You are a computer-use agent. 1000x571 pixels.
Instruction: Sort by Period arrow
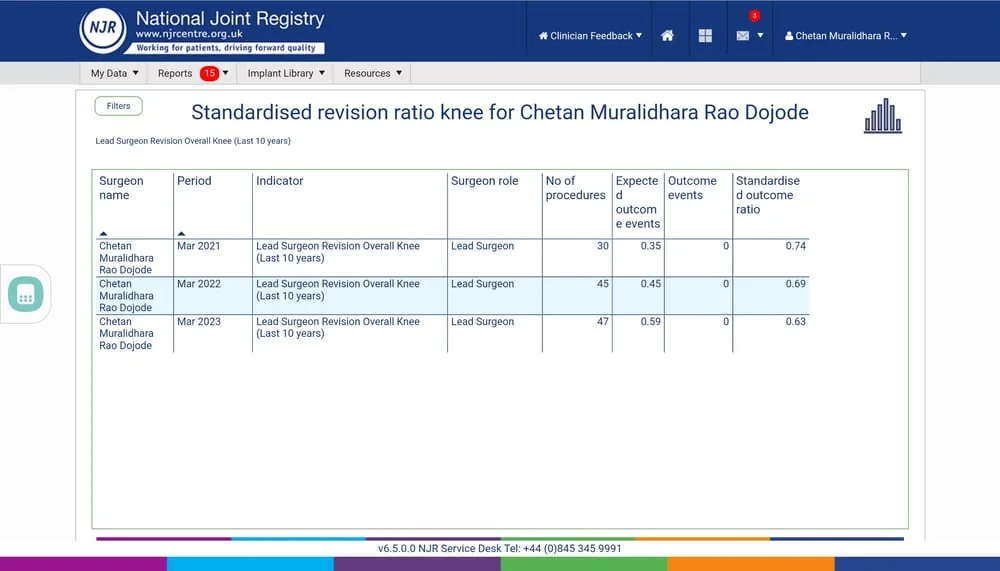(181, 234)
